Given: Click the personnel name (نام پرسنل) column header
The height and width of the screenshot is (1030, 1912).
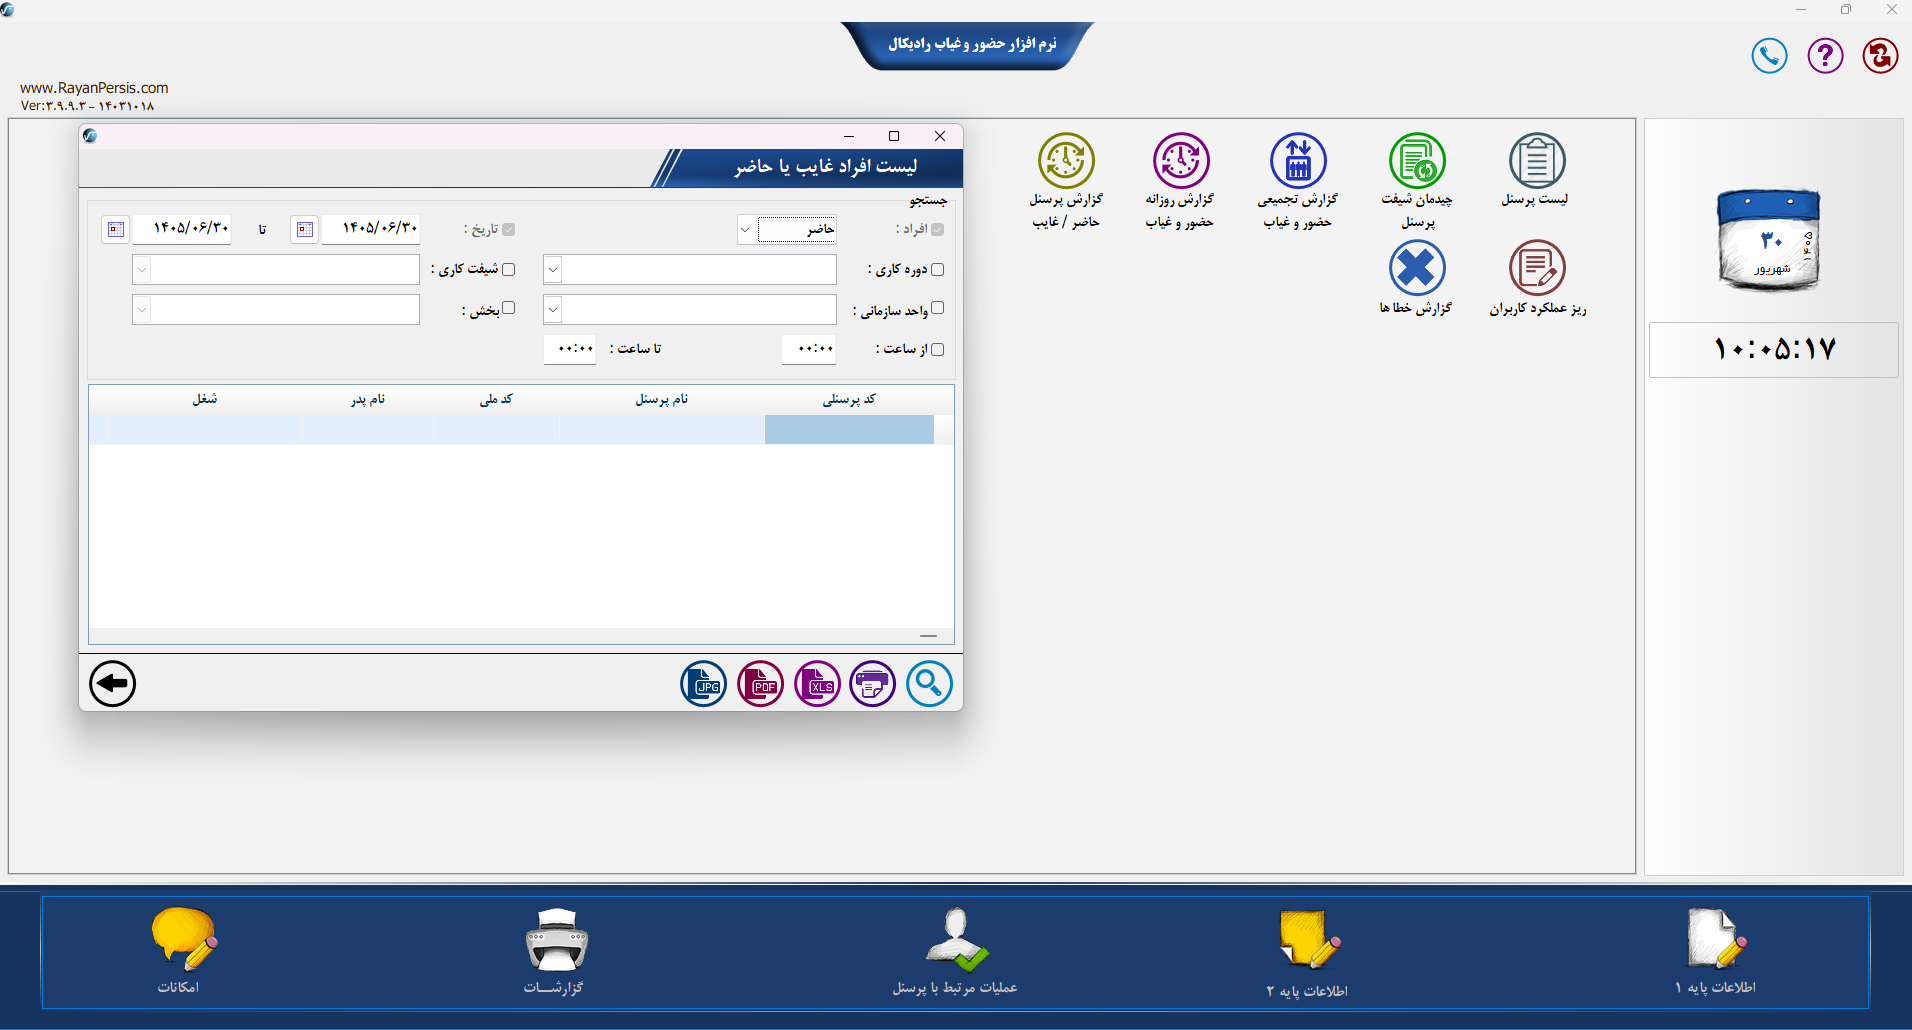Looking at the screenshot, I should click(662, 399).
